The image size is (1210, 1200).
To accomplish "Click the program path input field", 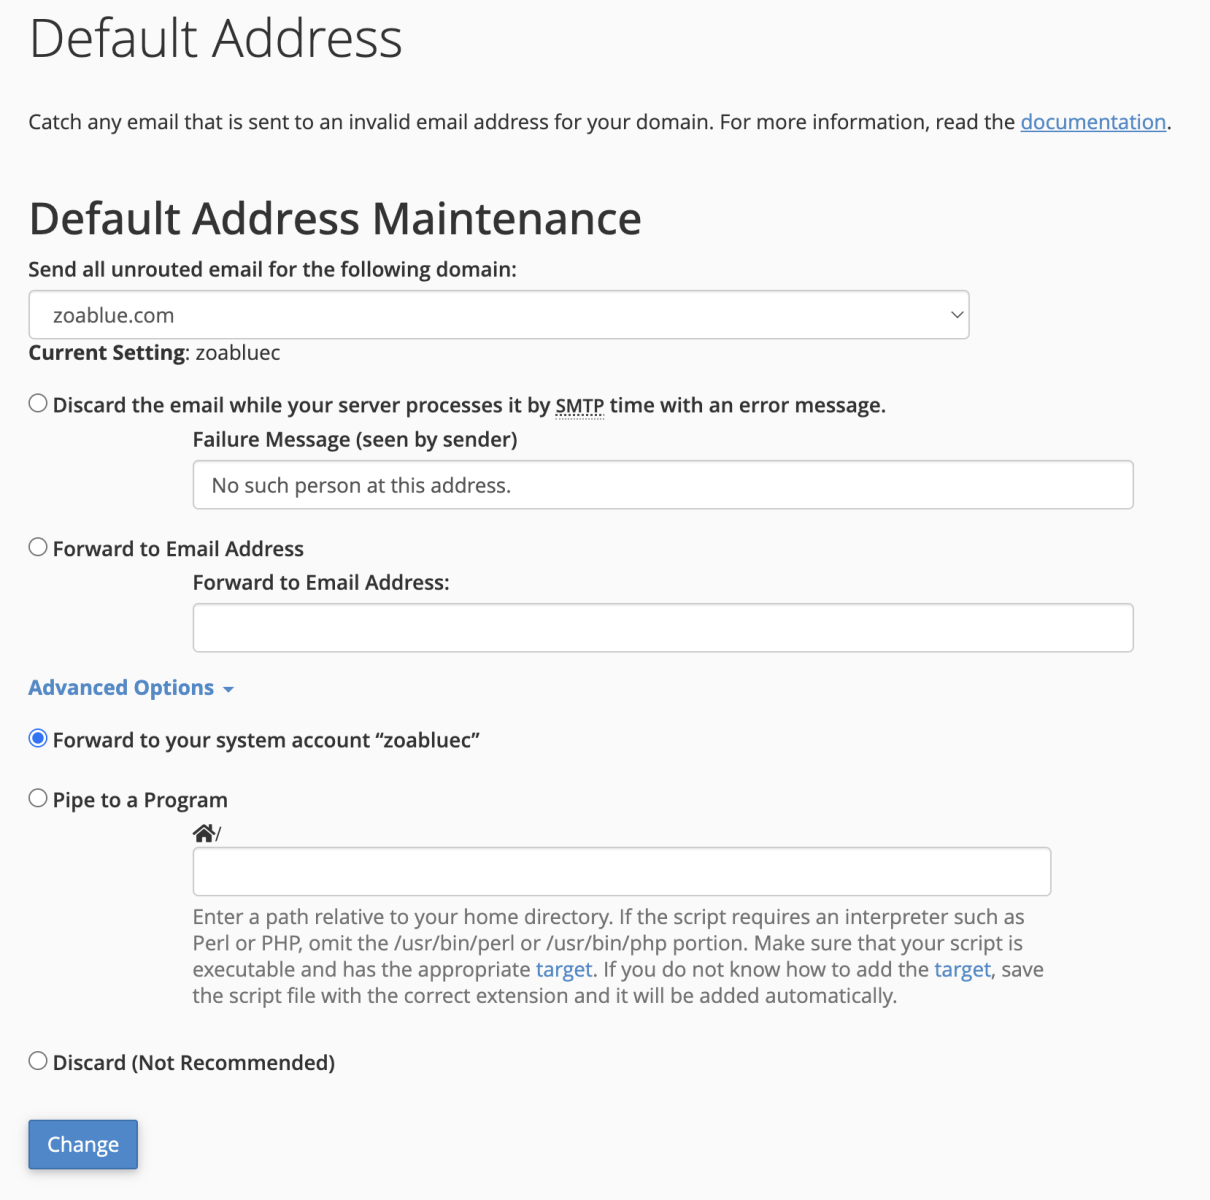I will (621, 872).
